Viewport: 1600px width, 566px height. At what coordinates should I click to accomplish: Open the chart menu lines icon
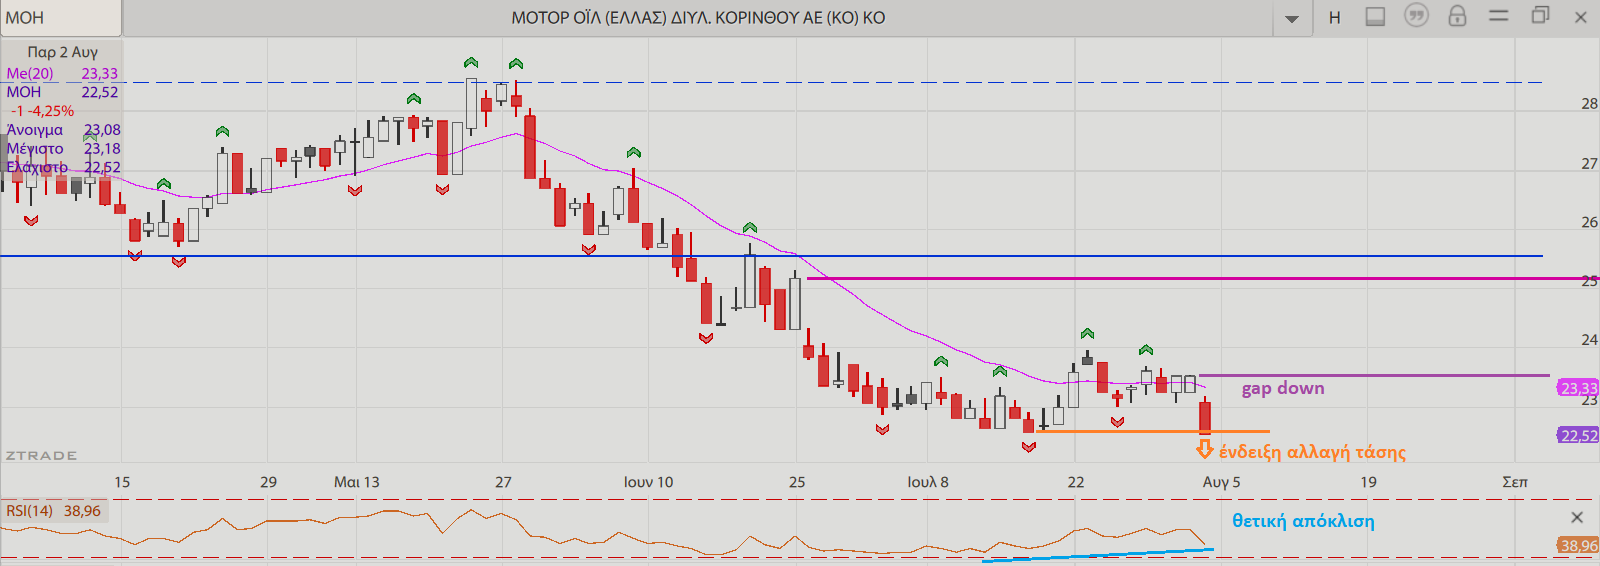tap(1498, 16)
